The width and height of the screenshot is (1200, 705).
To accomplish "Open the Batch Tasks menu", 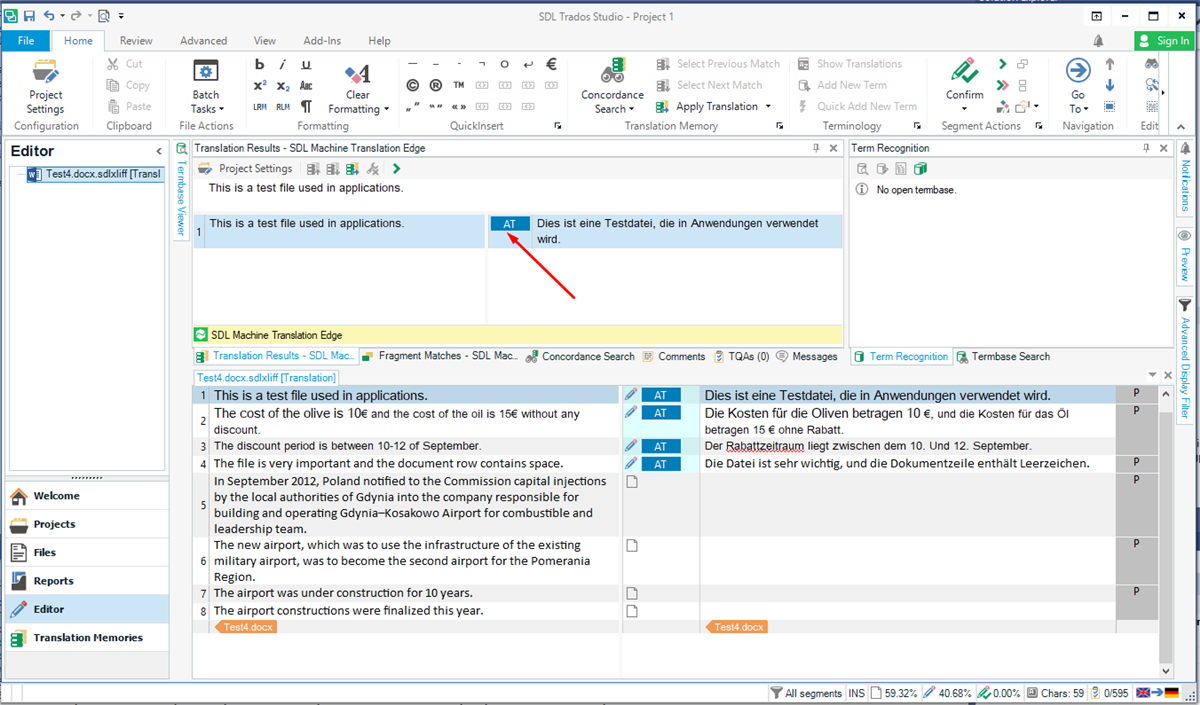I will click(x=207, y=86).
